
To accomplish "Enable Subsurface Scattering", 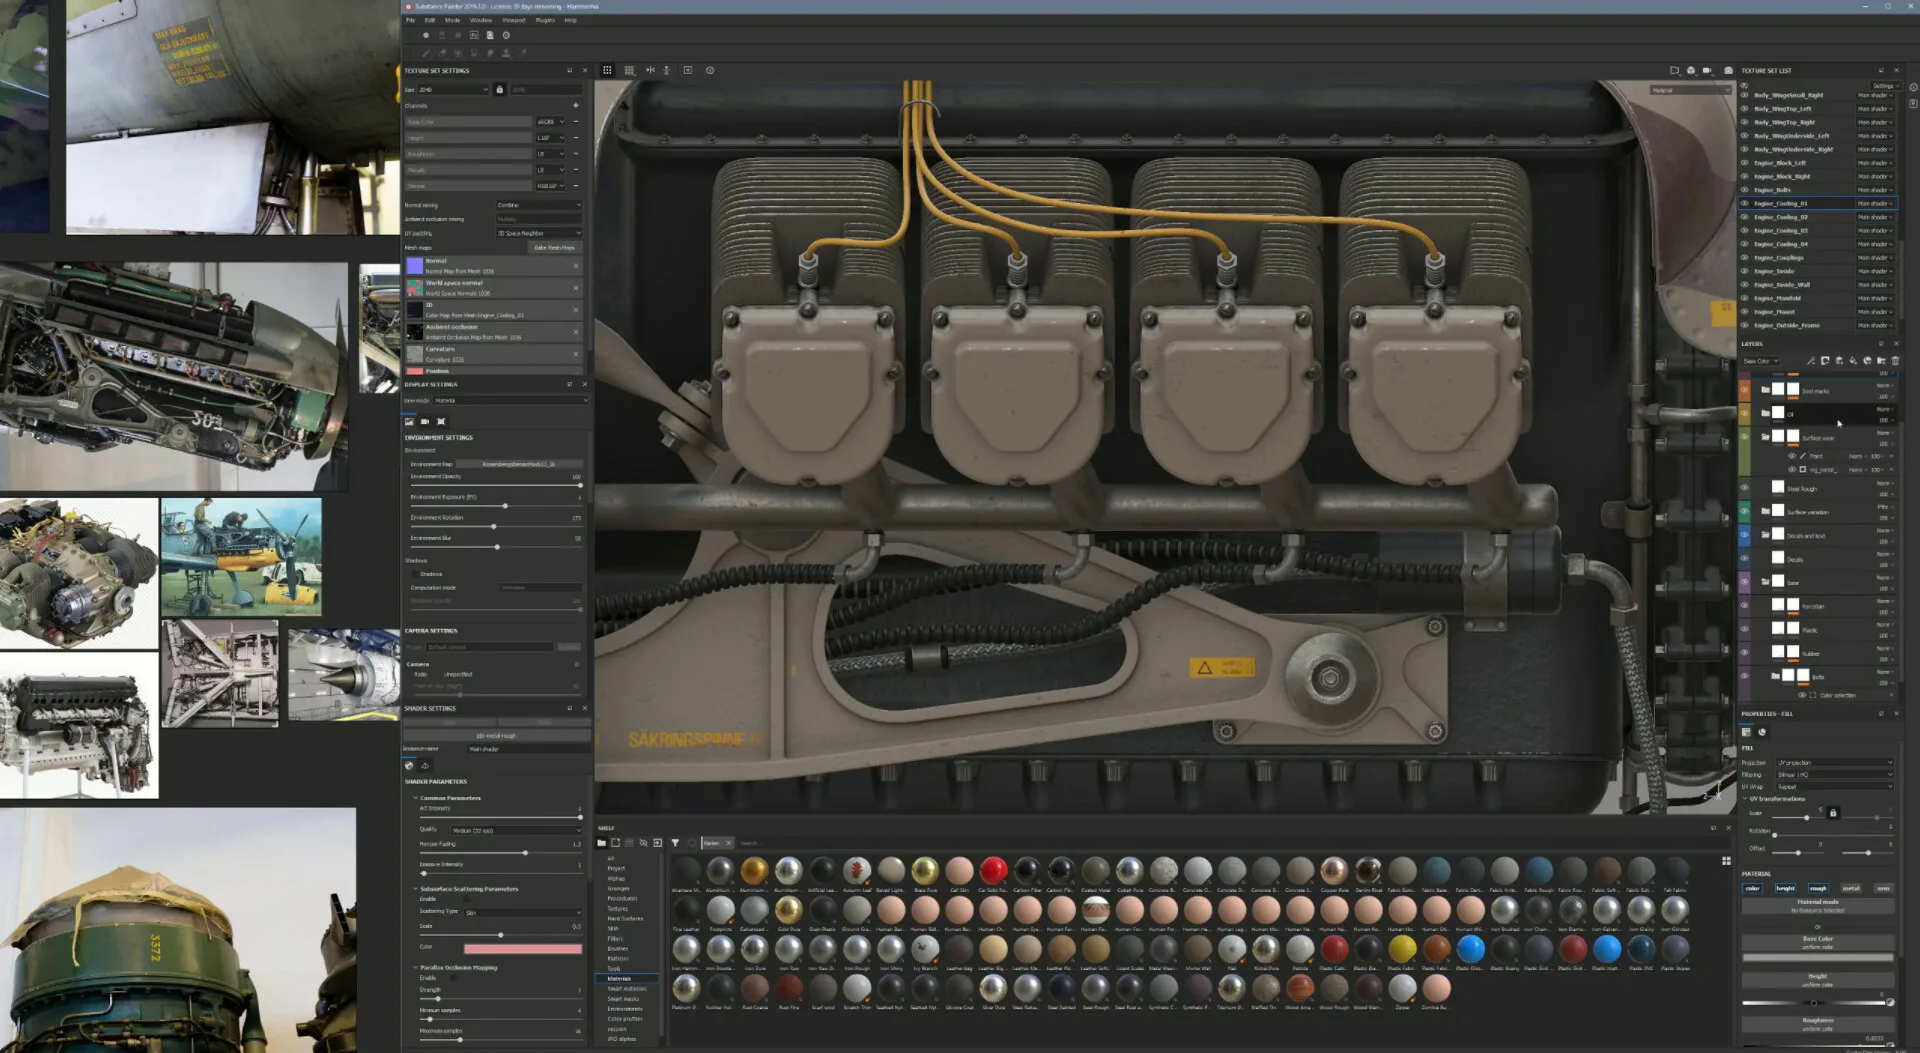I will pyautogui.click(x=467, y=899).
